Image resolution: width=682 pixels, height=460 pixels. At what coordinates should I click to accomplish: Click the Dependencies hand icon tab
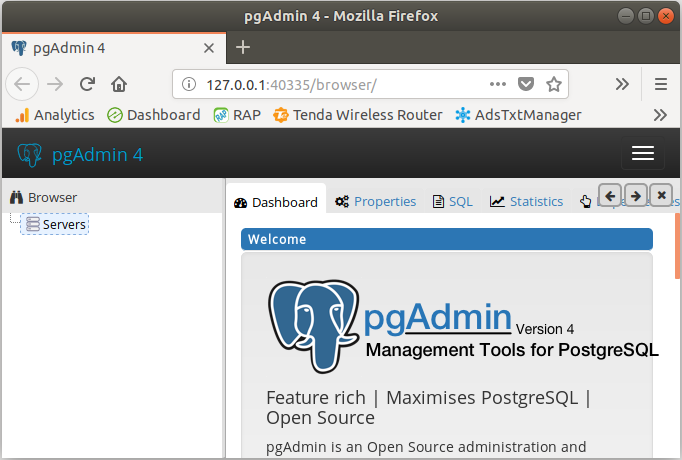tap(585, 201)
